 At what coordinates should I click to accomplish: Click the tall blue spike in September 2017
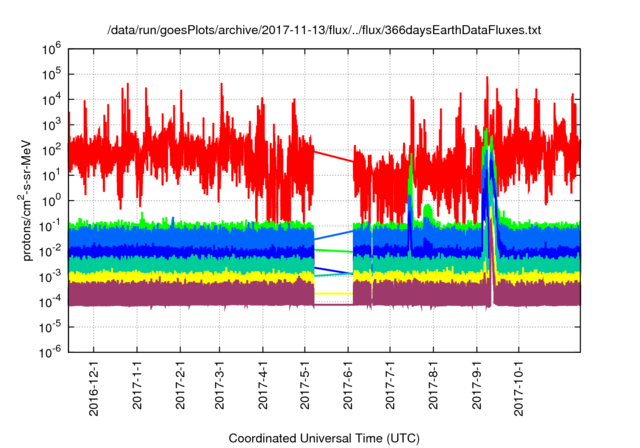pos(489,200)
